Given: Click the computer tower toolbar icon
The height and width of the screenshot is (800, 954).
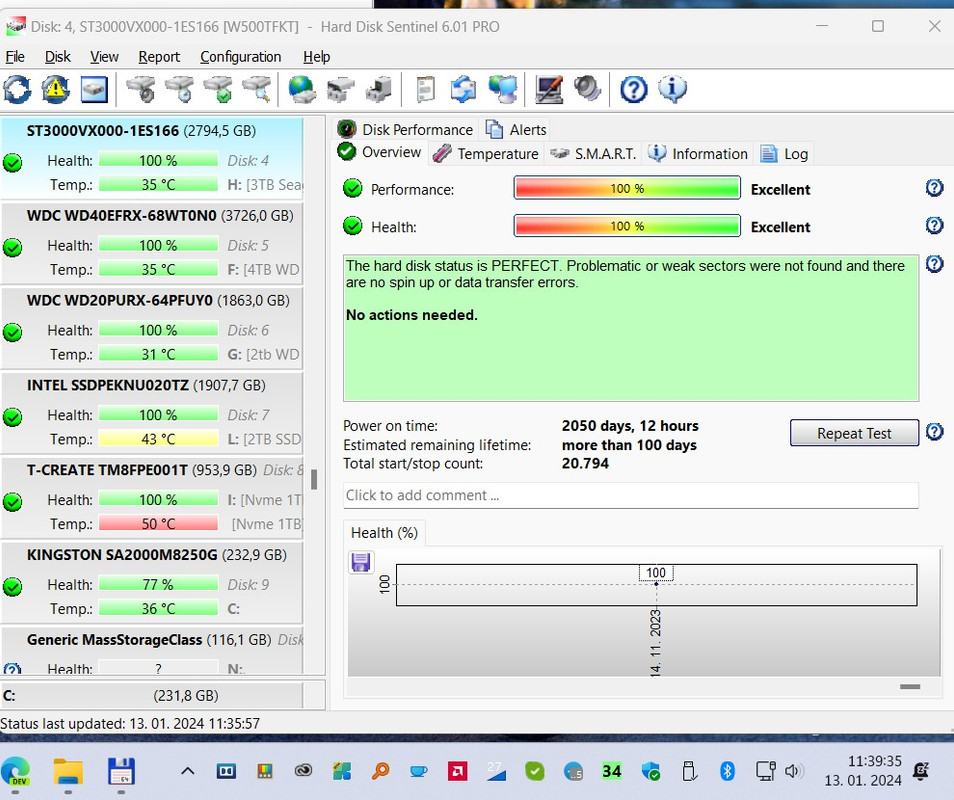Looking at the screenshot, I should pyautogui.click(x=379, y=89).
